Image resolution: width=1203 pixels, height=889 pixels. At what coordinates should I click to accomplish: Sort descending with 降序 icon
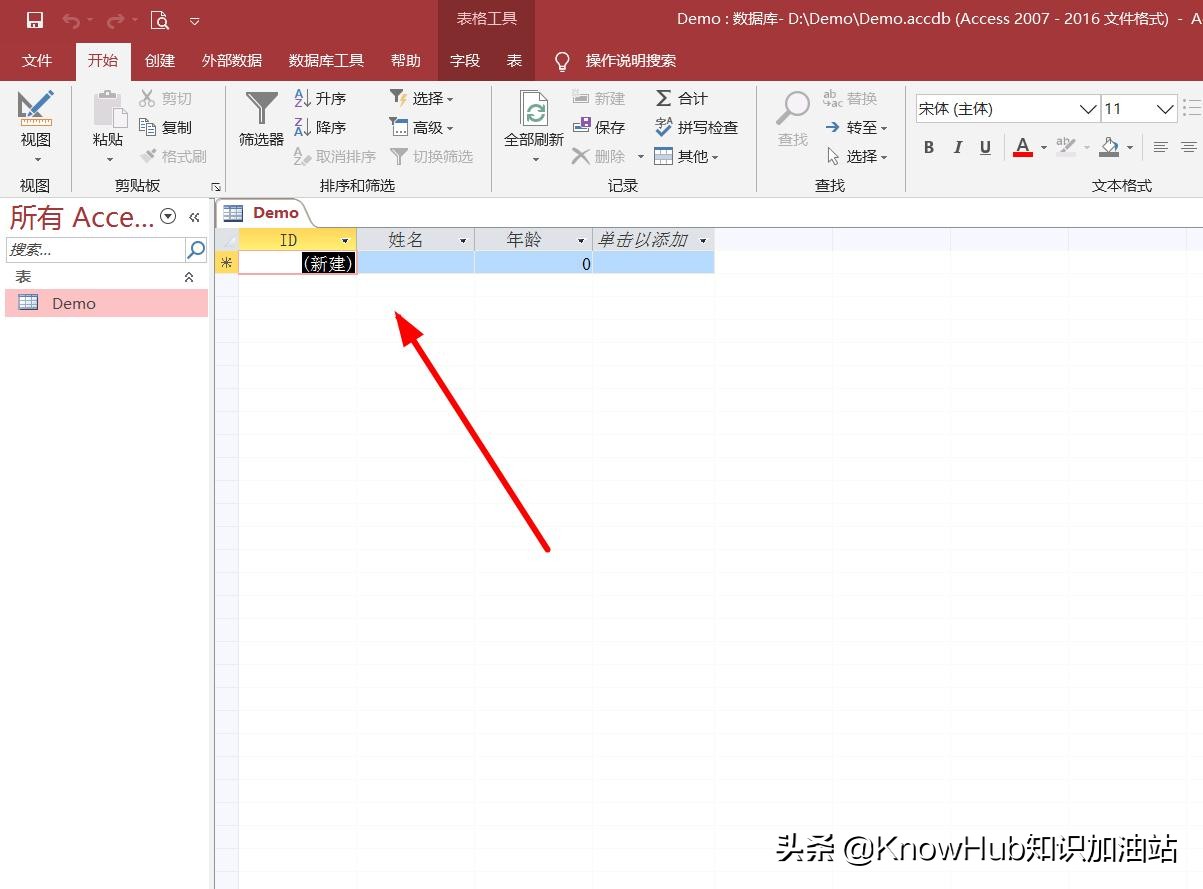tap(303, 127)
